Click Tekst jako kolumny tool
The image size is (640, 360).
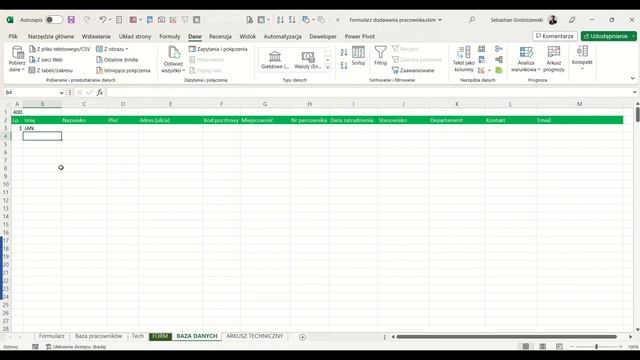coord(464,59)
